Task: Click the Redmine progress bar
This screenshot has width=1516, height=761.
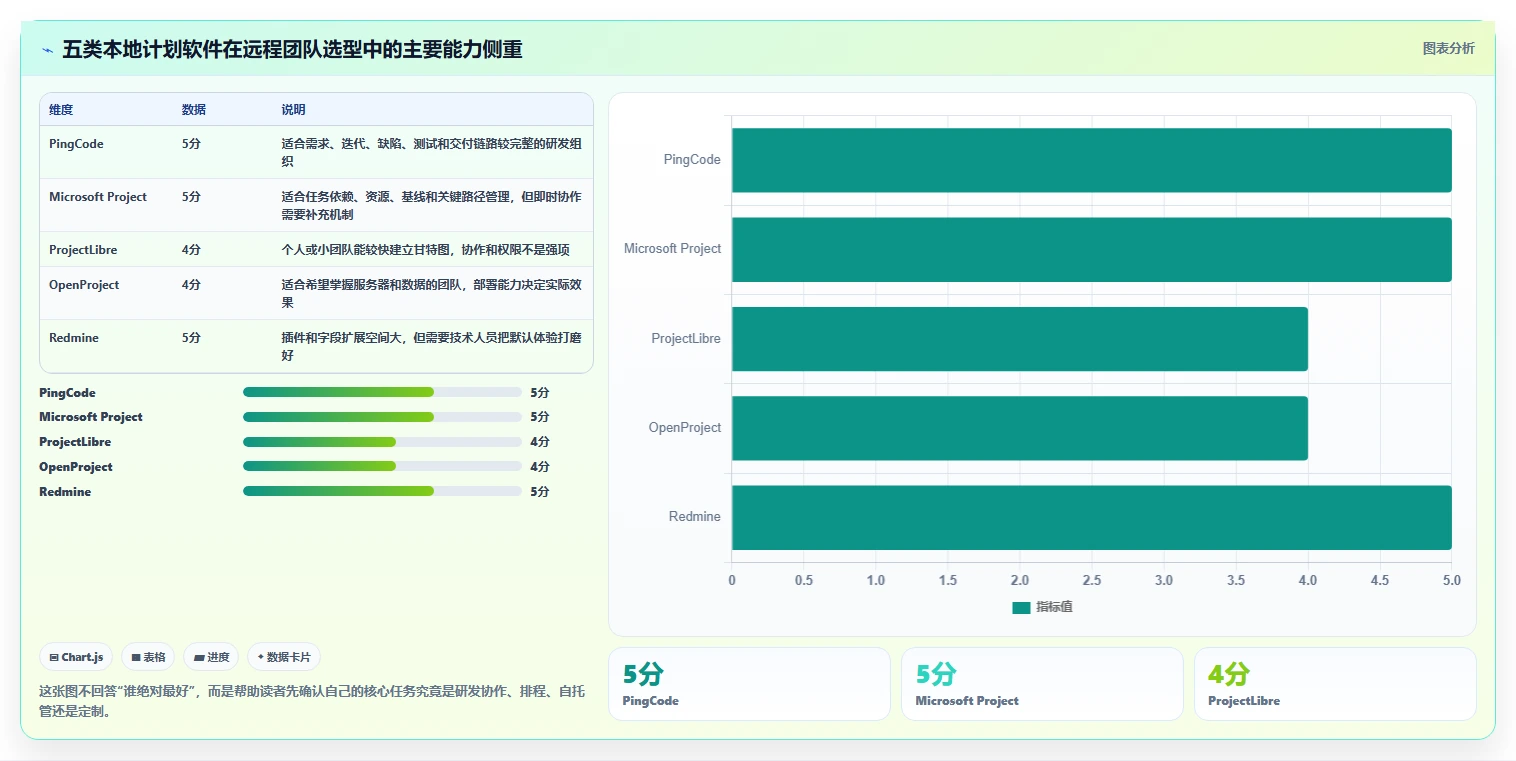Action: pyautogui.click(x=382, y=491)
